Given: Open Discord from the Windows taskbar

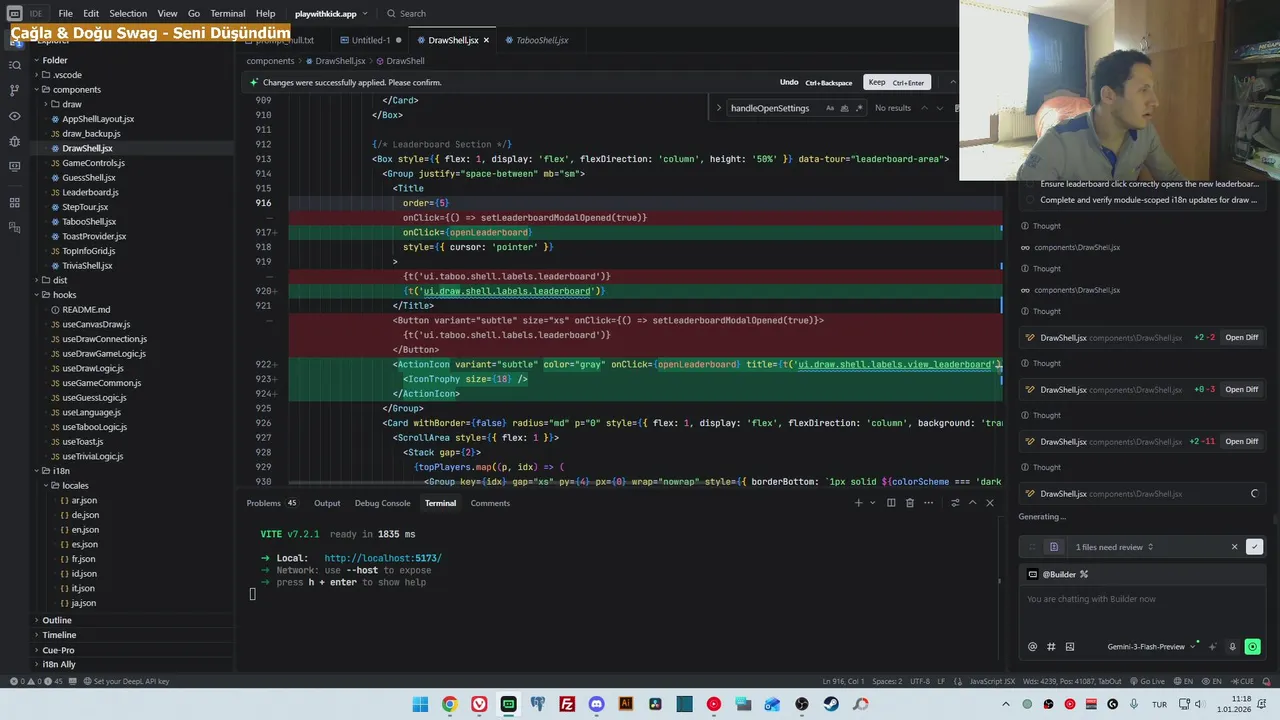Looking at the screenshot, I should click(x=597, y=704).
